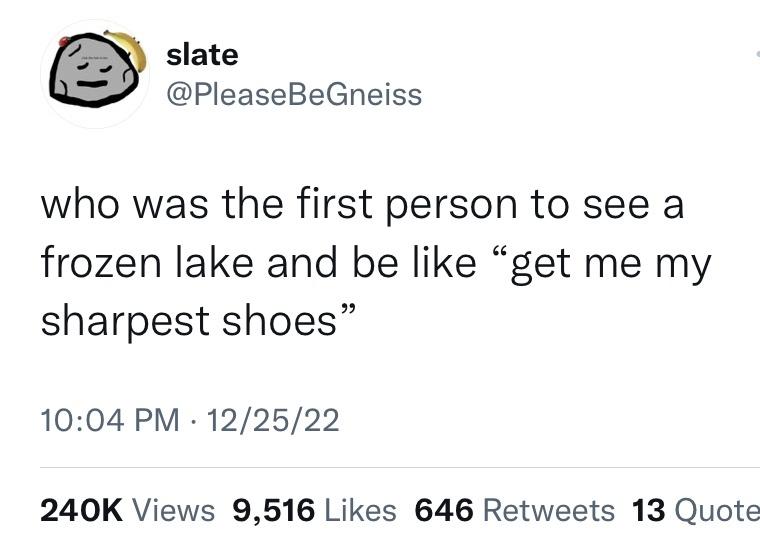This screenshot has width=760, height=549.
Task: Show the 646 Retweets list
Action: point(514,511)
